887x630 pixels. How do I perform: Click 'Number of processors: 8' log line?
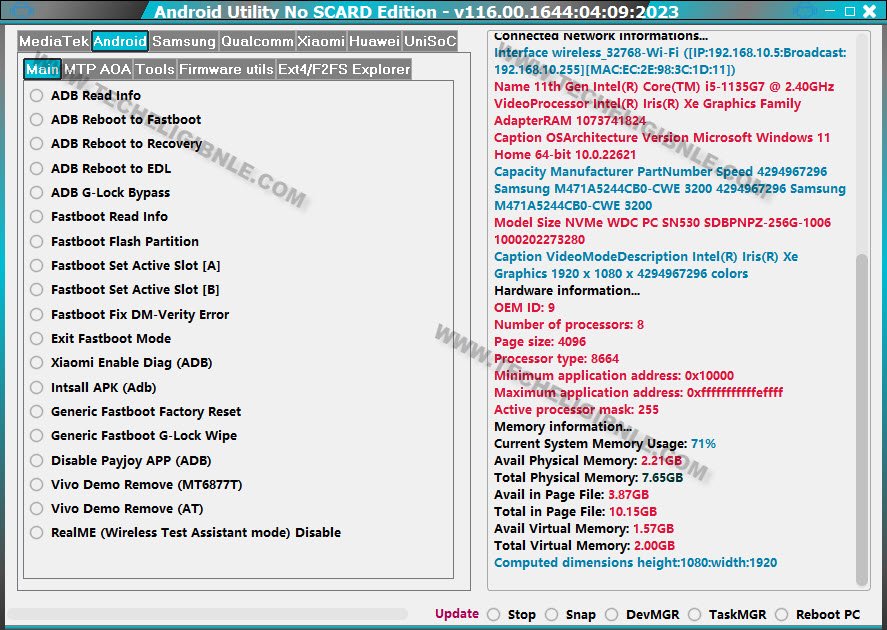click(x=569, y=325)
